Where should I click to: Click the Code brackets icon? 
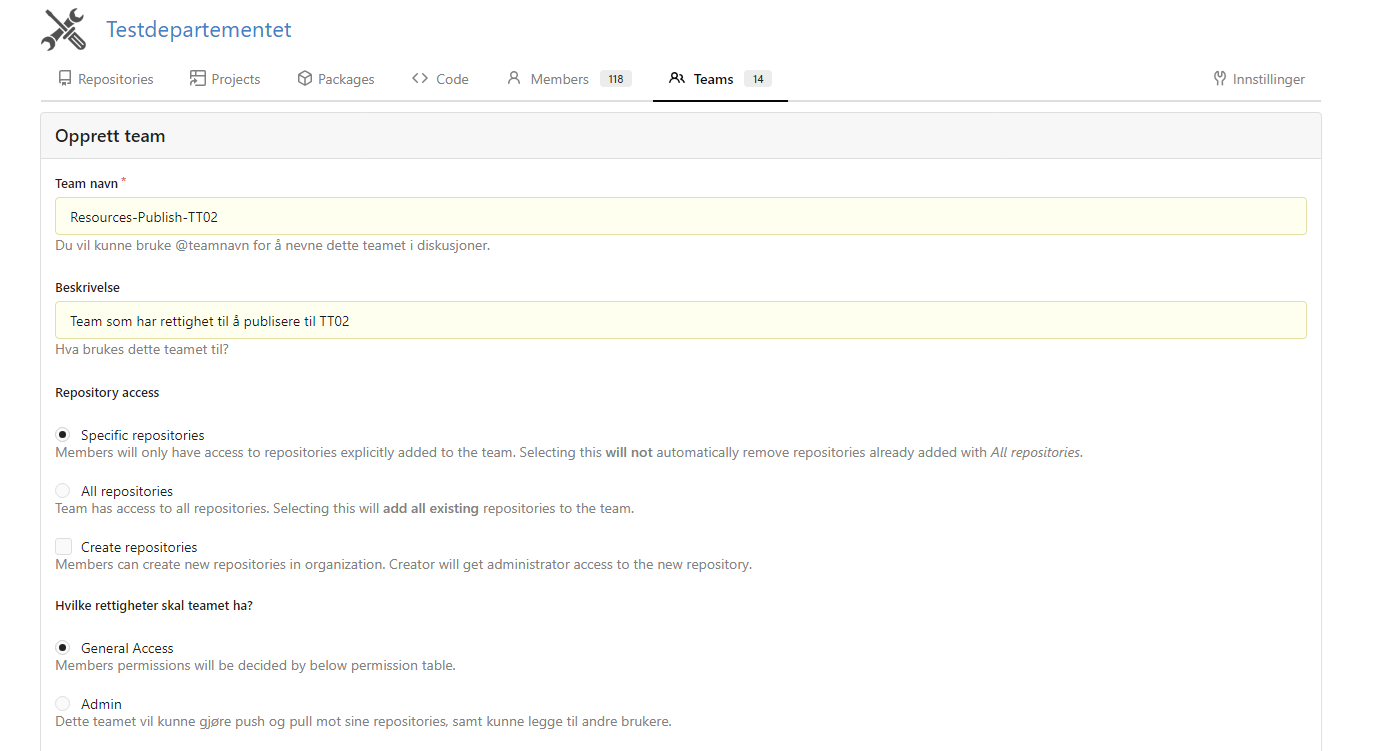pyautogui.click(x=420, y=79)
